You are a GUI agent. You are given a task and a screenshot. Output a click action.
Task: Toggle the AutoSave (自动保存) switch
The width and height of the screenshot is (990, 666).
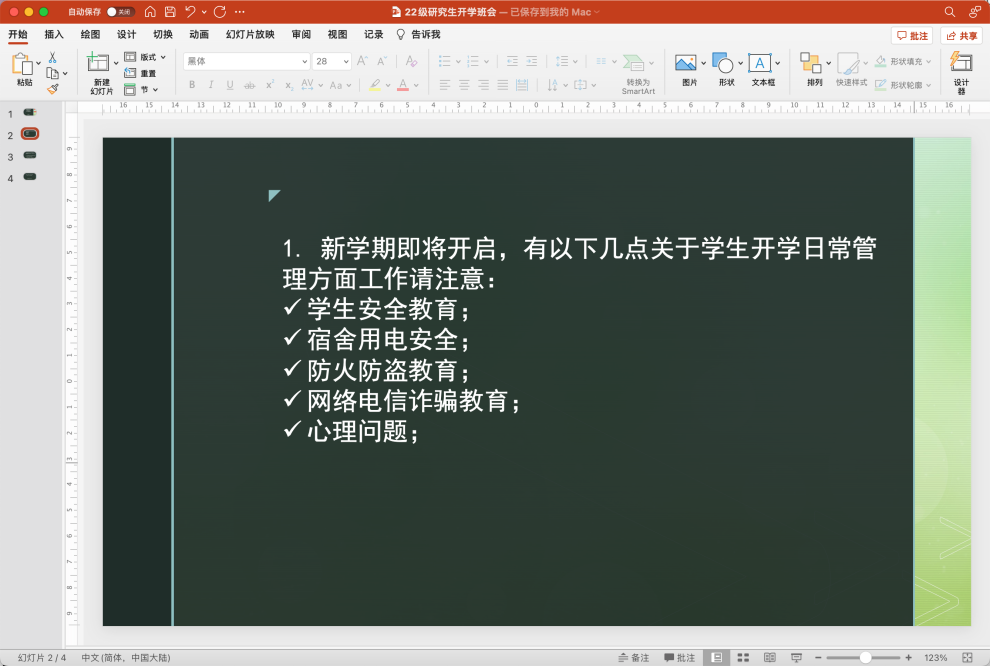[x=120, y=12]
